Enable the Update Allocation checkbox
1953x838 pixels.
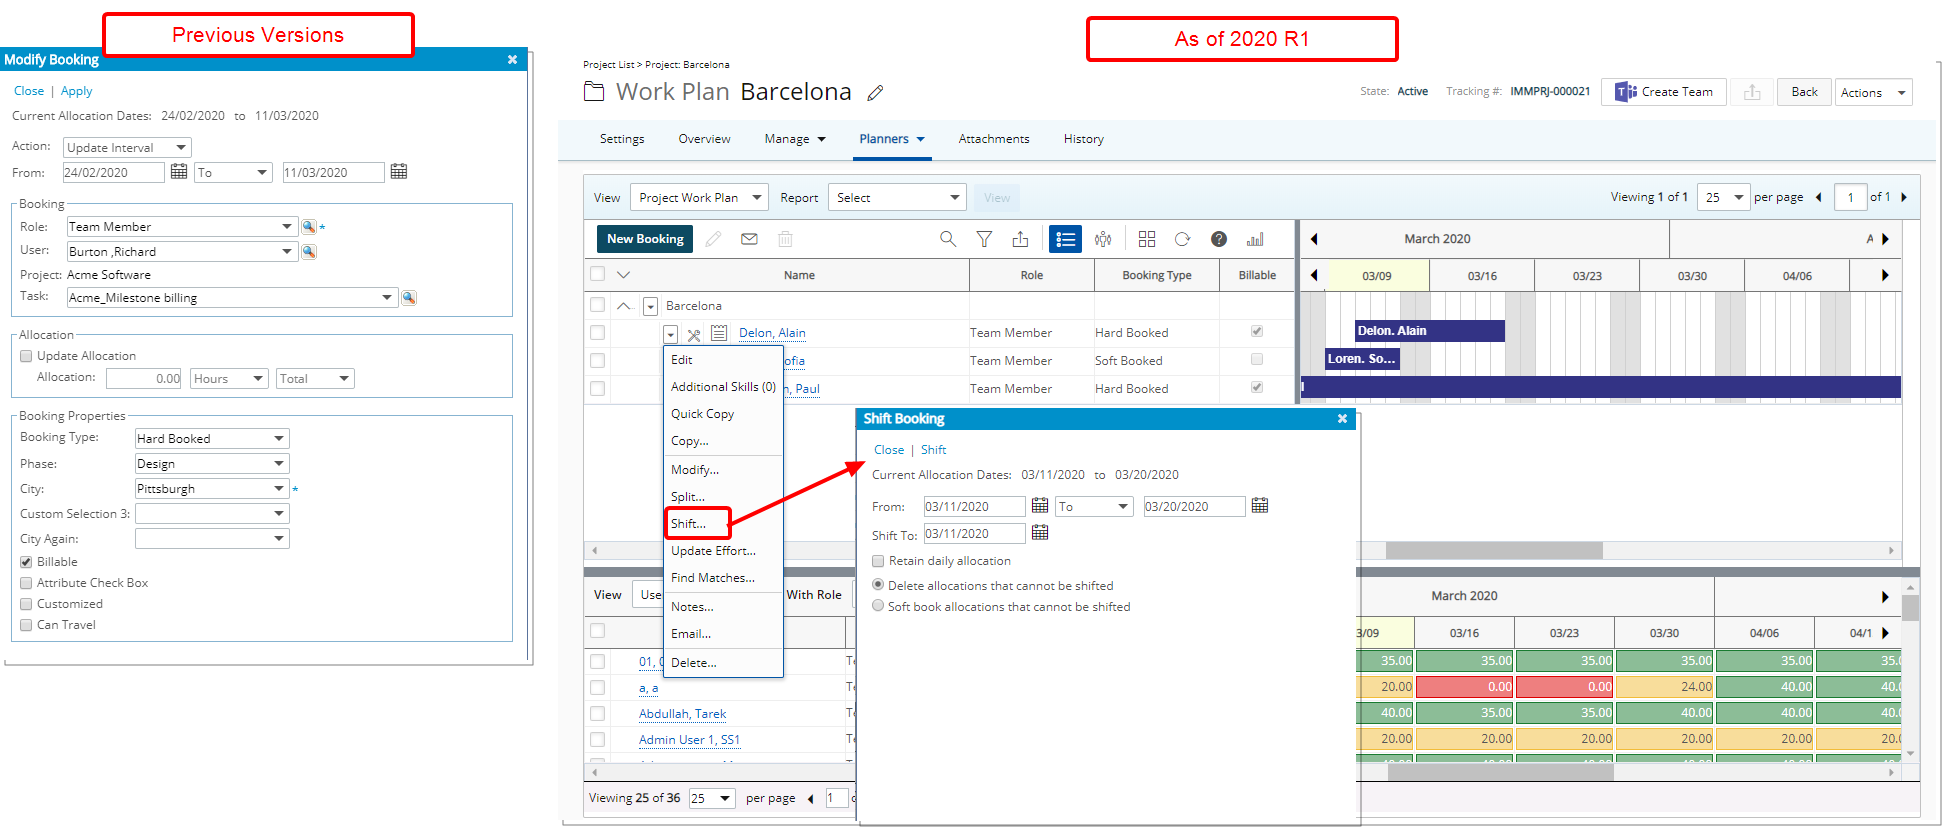coord(26,356)
